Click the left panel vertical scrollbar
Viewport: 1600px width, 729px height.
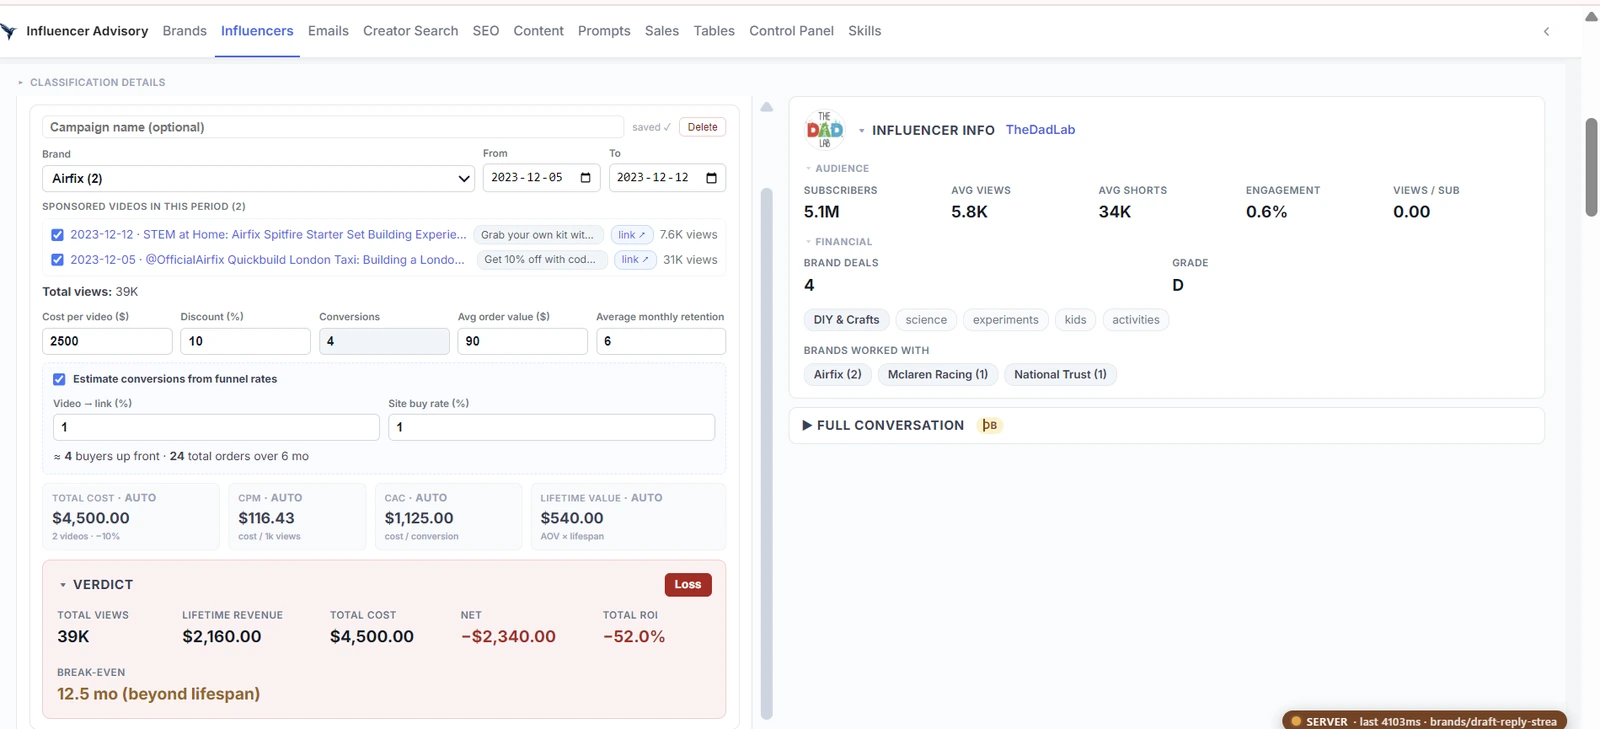[767, 453]
